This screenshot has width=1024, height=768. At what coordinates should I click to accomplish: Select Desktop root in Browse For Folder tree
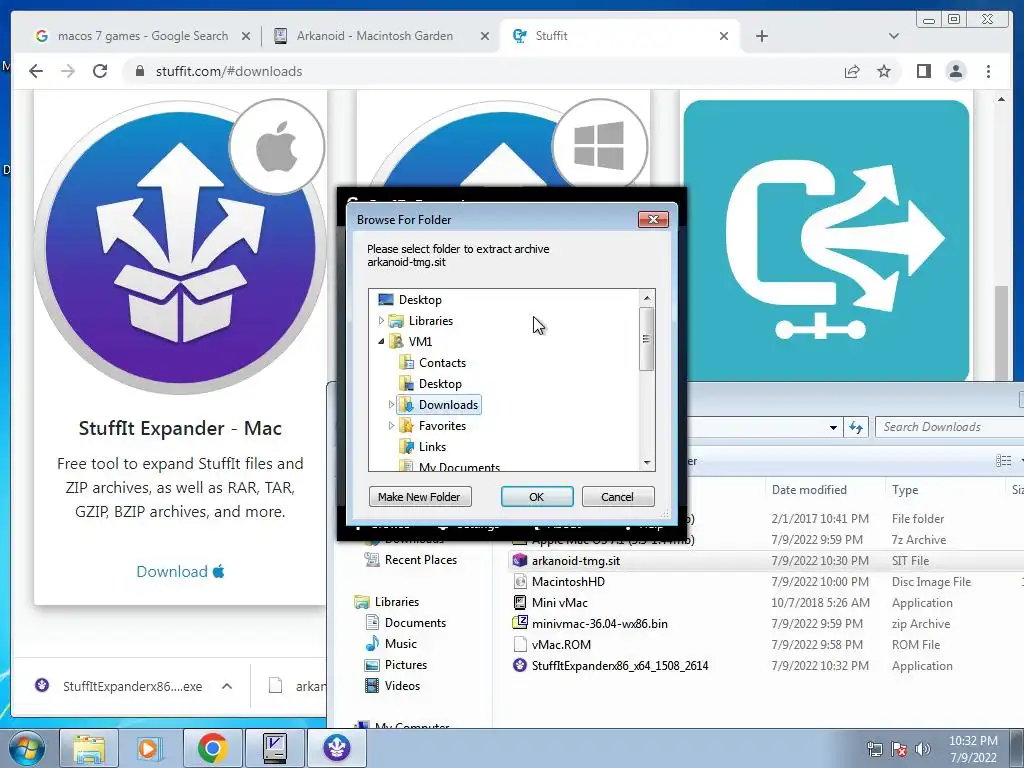[x=420, y=300]
